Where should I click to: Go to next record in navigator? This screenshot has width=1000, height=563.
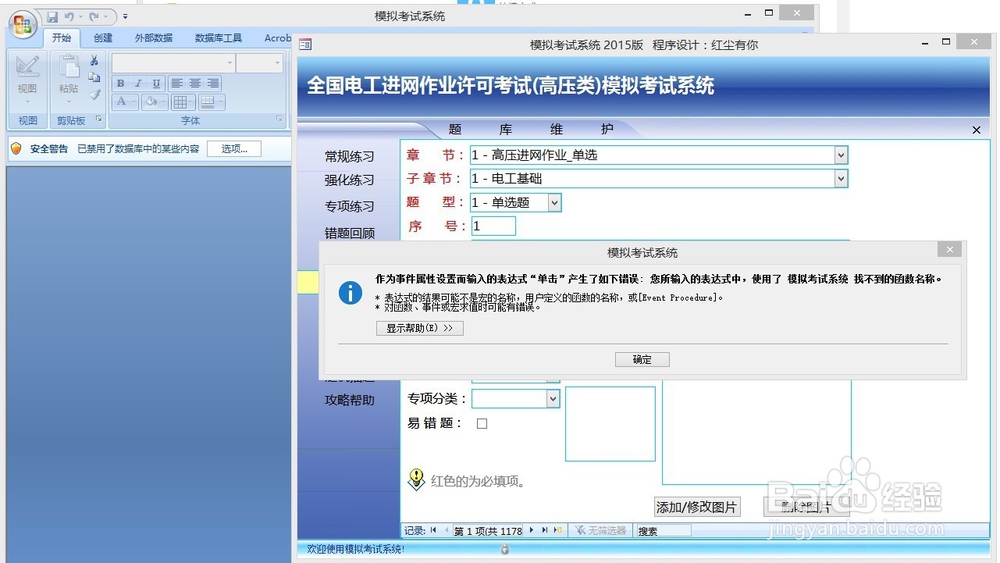(531, 530)
